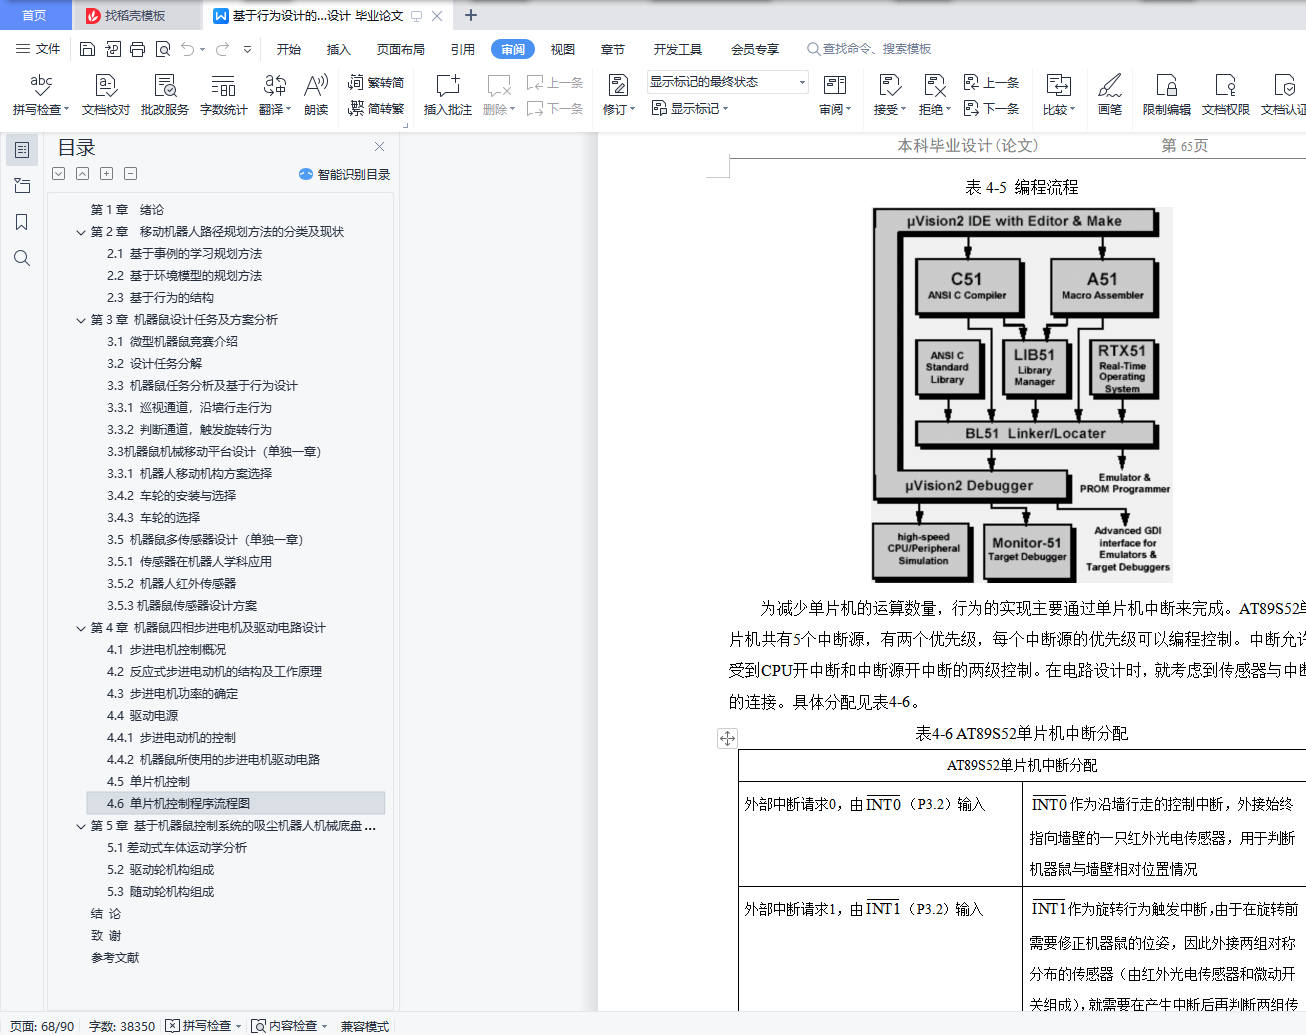Click the minus box icon under 目录 heading
This screenshot has height=1035, width=1306.
[x=130, y=174]
